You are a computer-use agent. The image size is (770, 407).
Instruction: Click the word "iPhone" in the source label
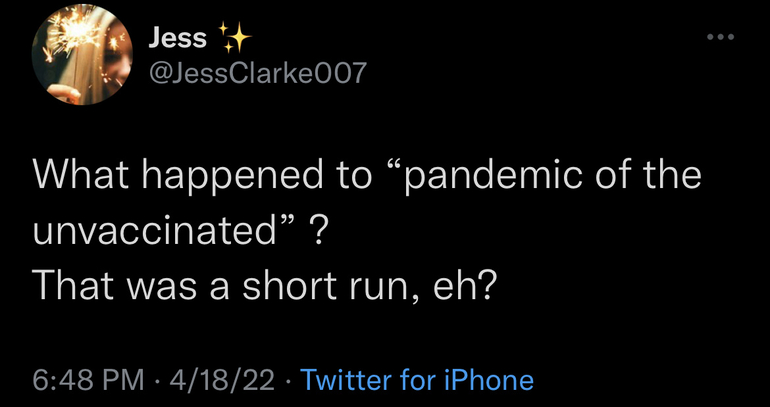point(488,380)
